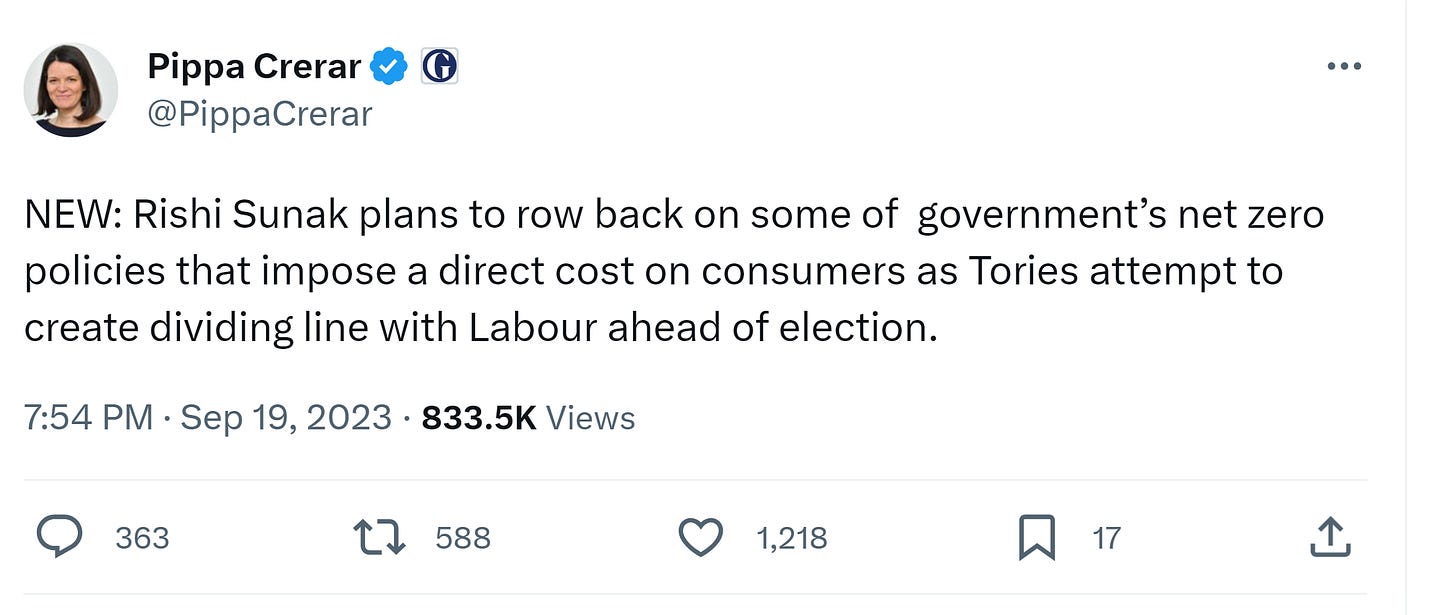Open Pippa Crerar's profile photo
This screenshot has height=615, width=1456.
click(70, 90)
